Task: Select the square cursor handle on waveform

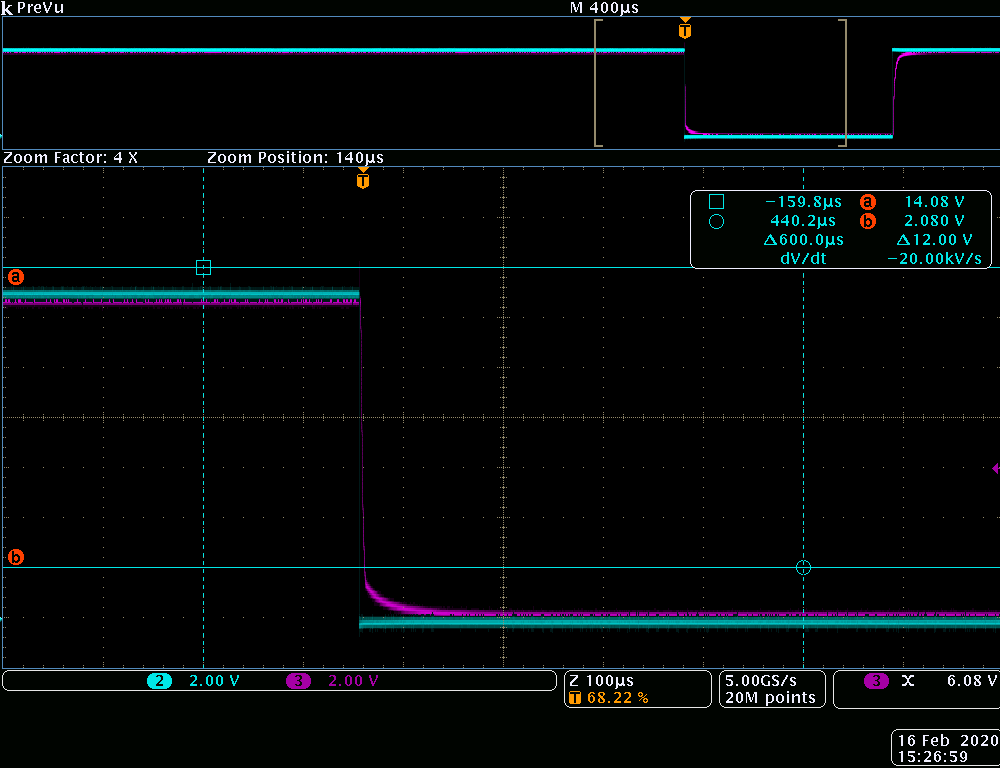Action: coord(204,267)
